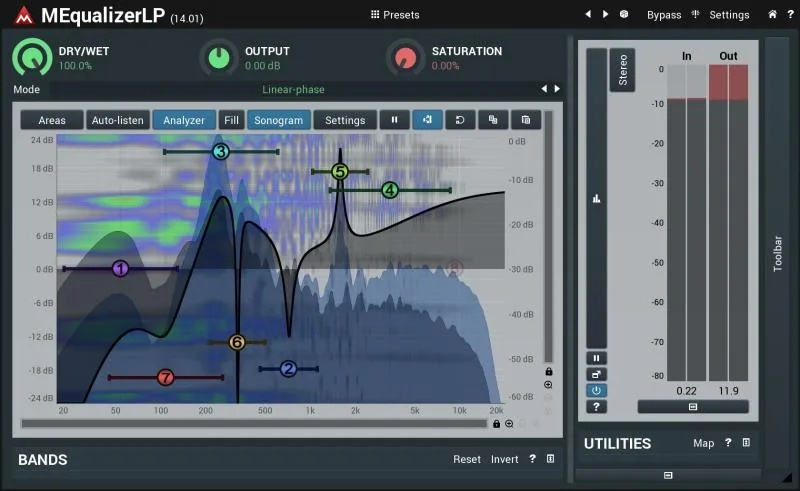
Task: Open the equalizer graph Settings
Action: tap(345, 120)
